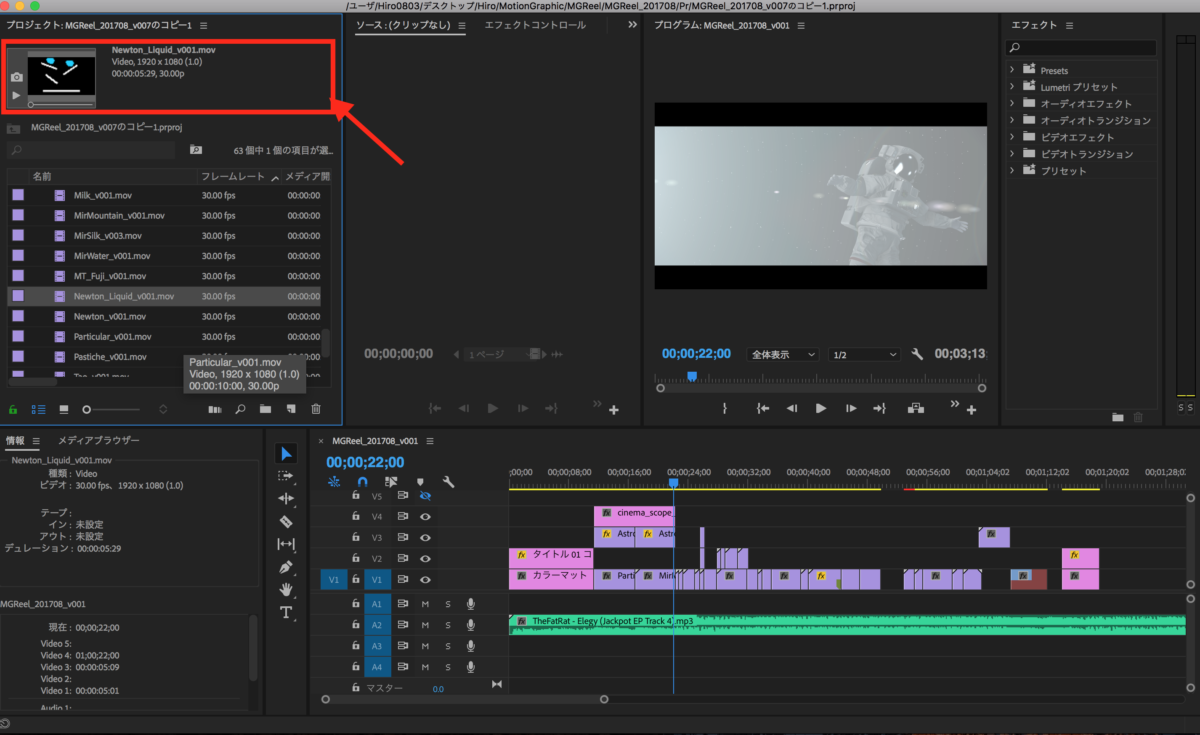Switch to エフェクトコントロール tab
The width and height of the screenshot is (1200, 735).
pyautogui.click(x=535, y=25)
